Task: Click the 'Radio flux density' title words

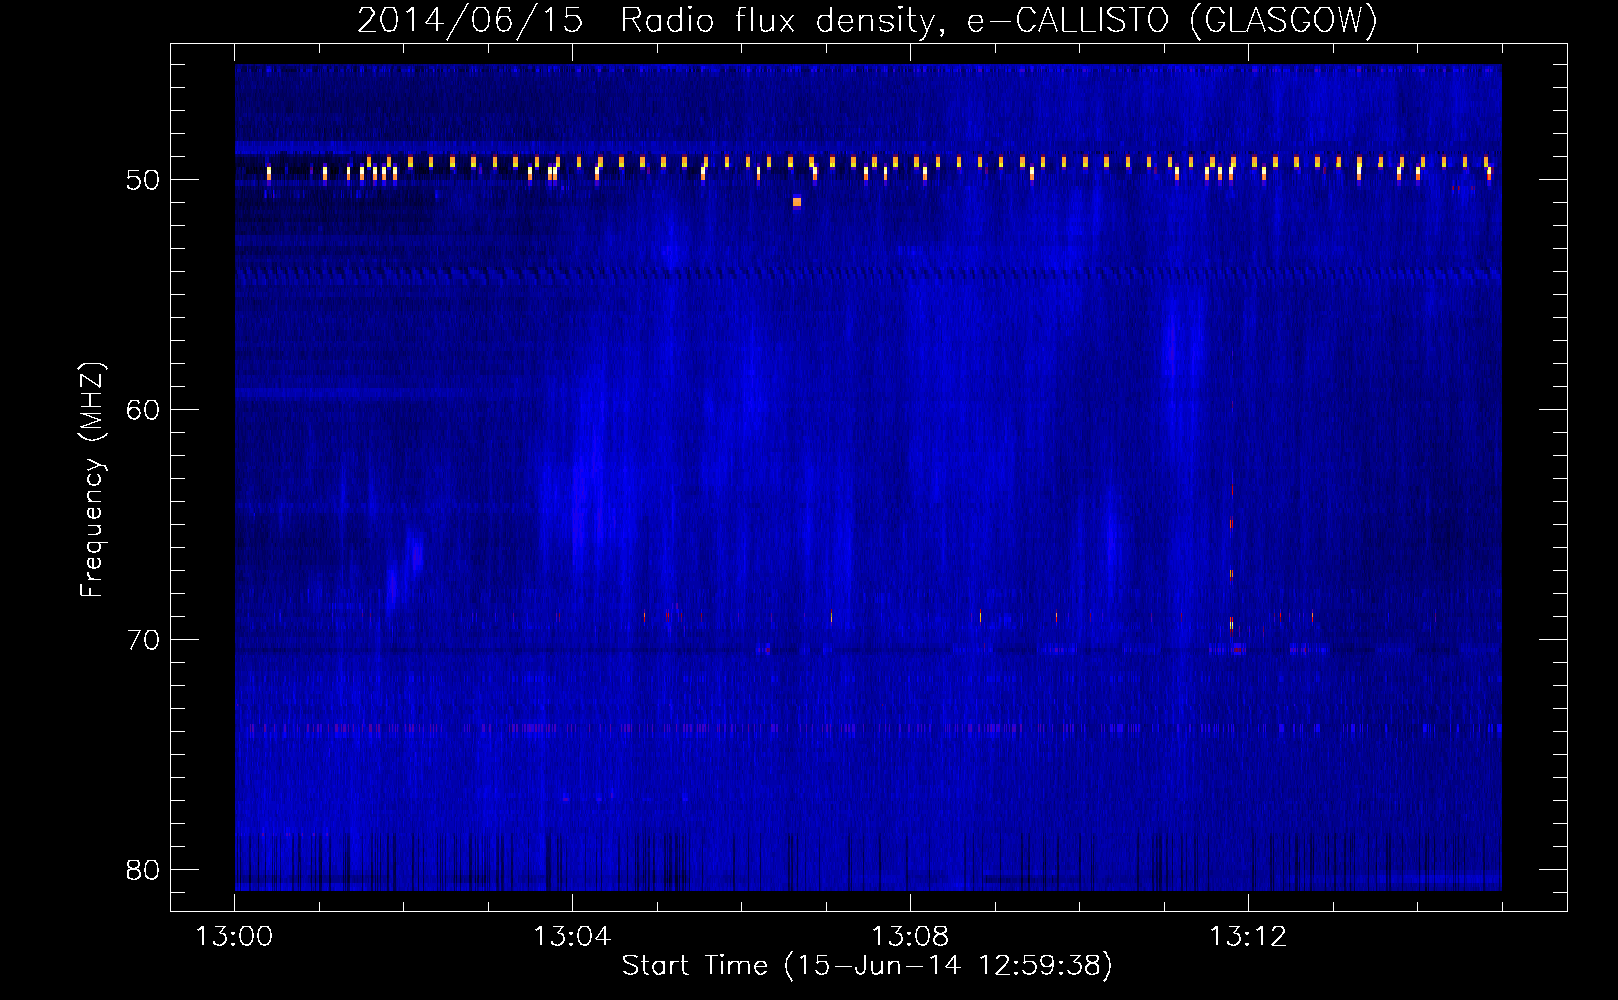Action: pos(783,20)
